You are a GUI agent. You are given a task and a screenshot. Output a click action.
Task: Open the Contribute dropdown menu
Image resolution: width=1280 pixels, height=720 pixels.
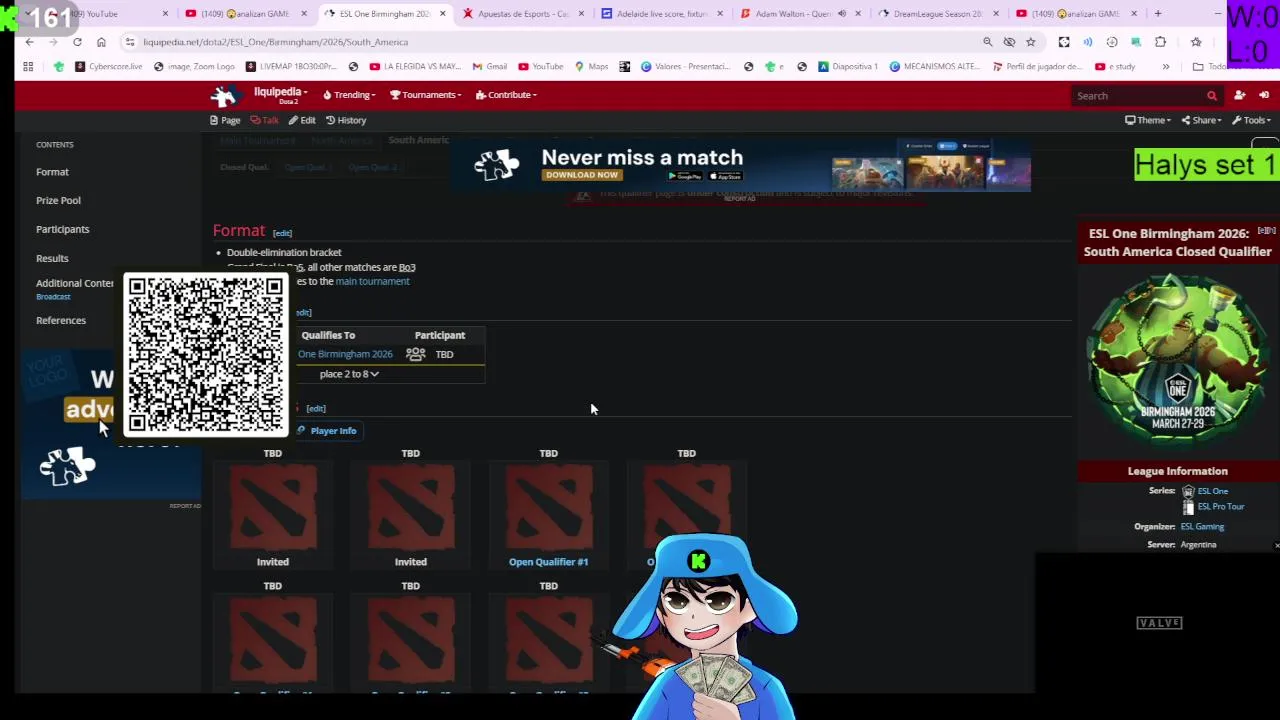[506, 95]
